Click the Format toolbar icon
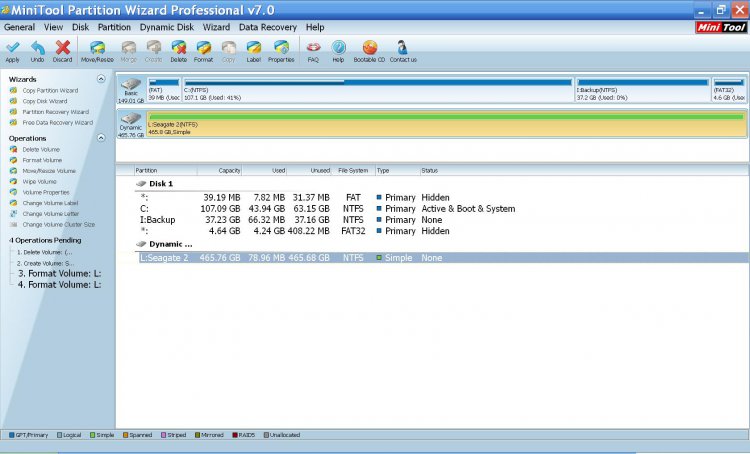 pyautogui.click(x=203, y=50)
